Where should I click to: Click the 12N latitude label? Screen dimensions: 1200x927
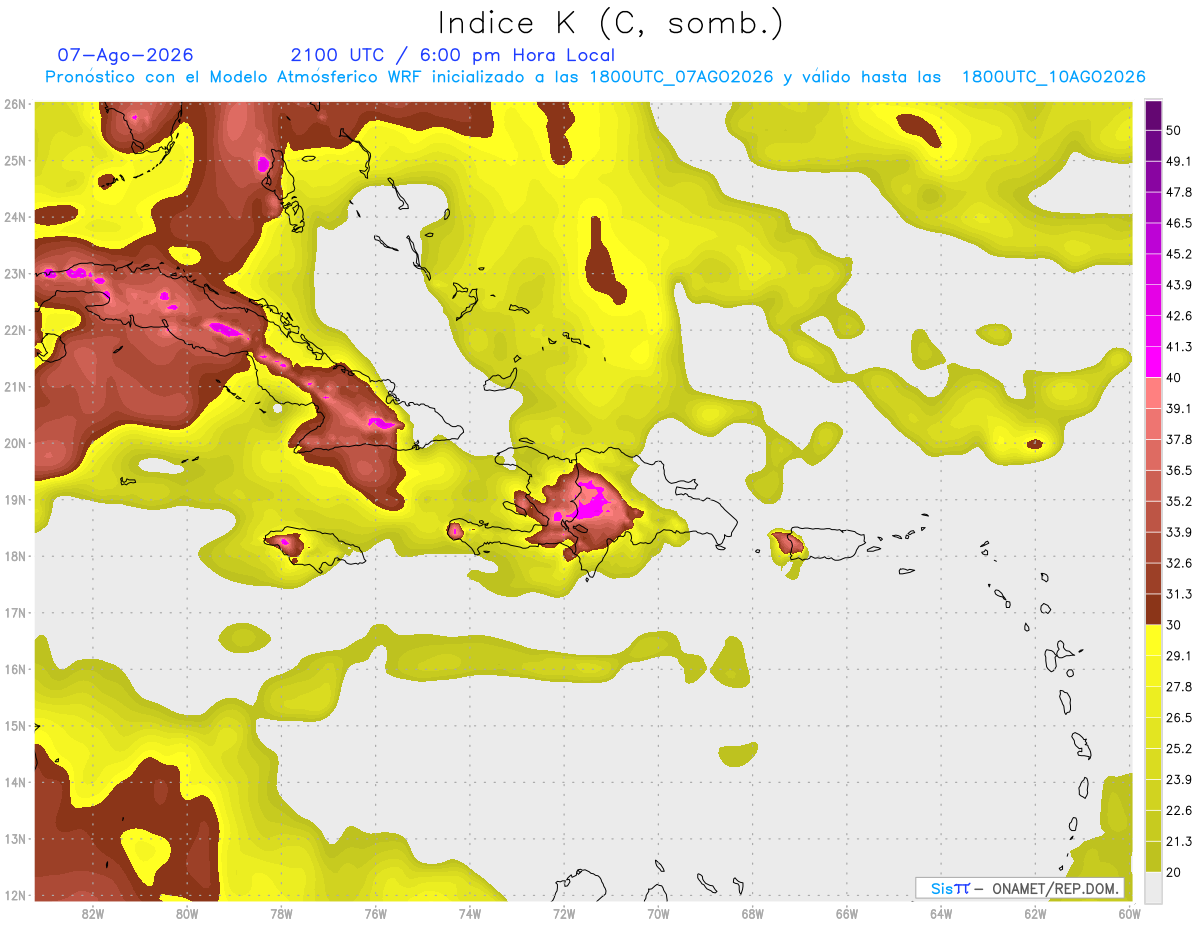(x=14, y=895)
